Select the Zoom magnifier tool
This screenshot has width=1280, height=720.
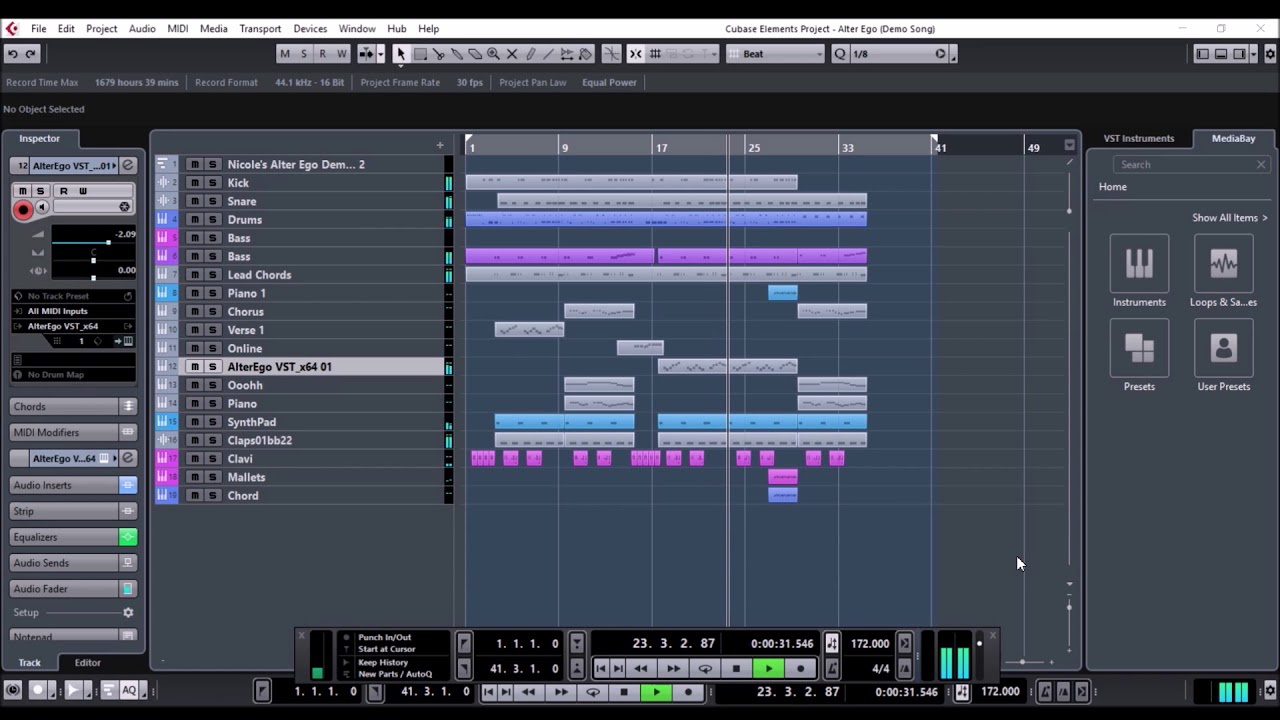493,54
